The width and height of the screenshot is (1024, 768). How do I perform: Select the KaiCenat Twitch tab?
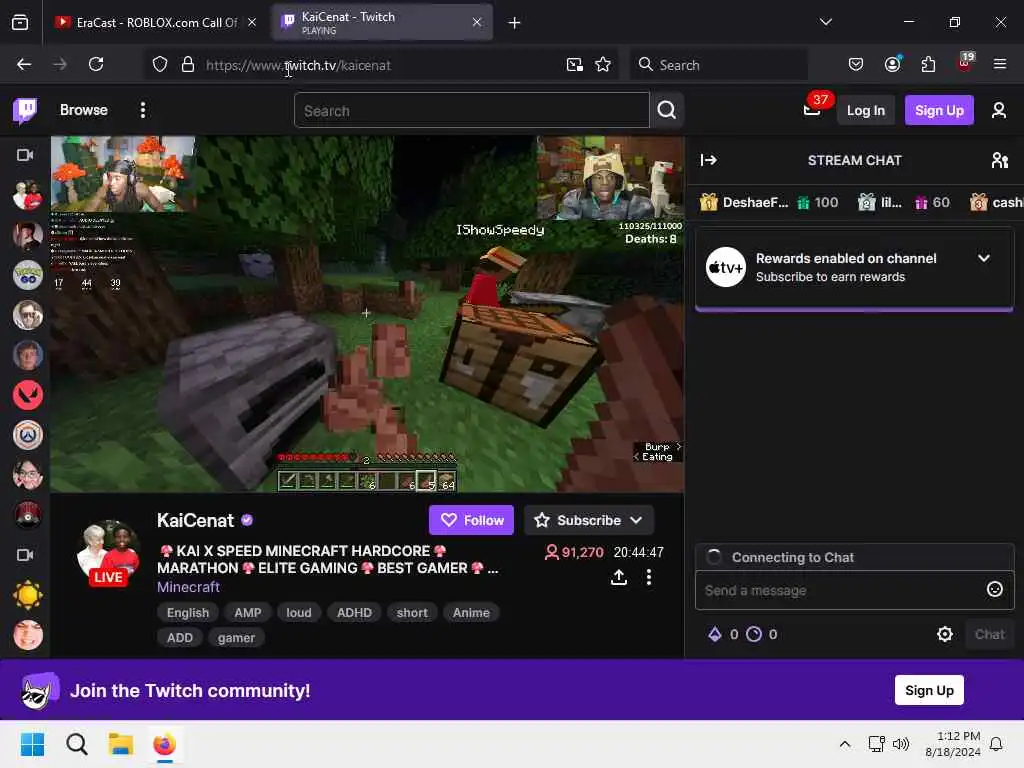coord(381,22)
